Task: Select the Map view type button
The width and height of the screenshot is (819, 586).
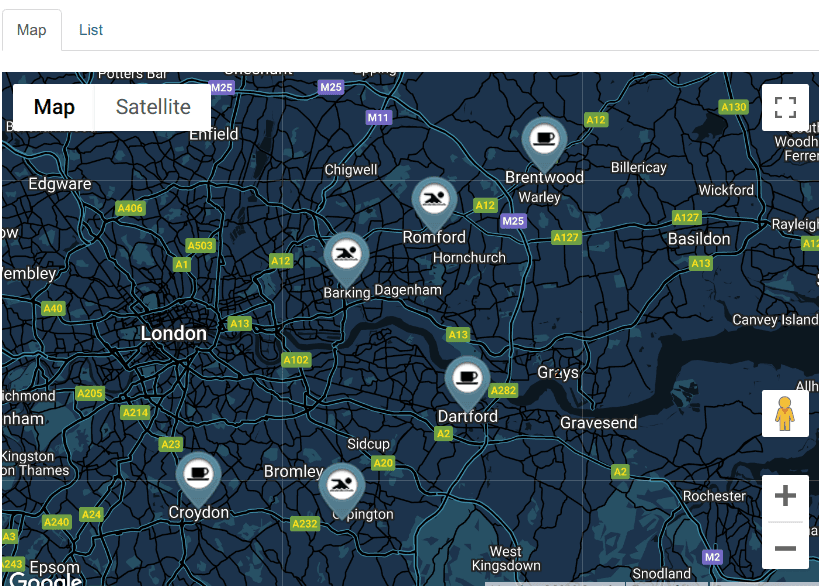Action: click(54, 107)
